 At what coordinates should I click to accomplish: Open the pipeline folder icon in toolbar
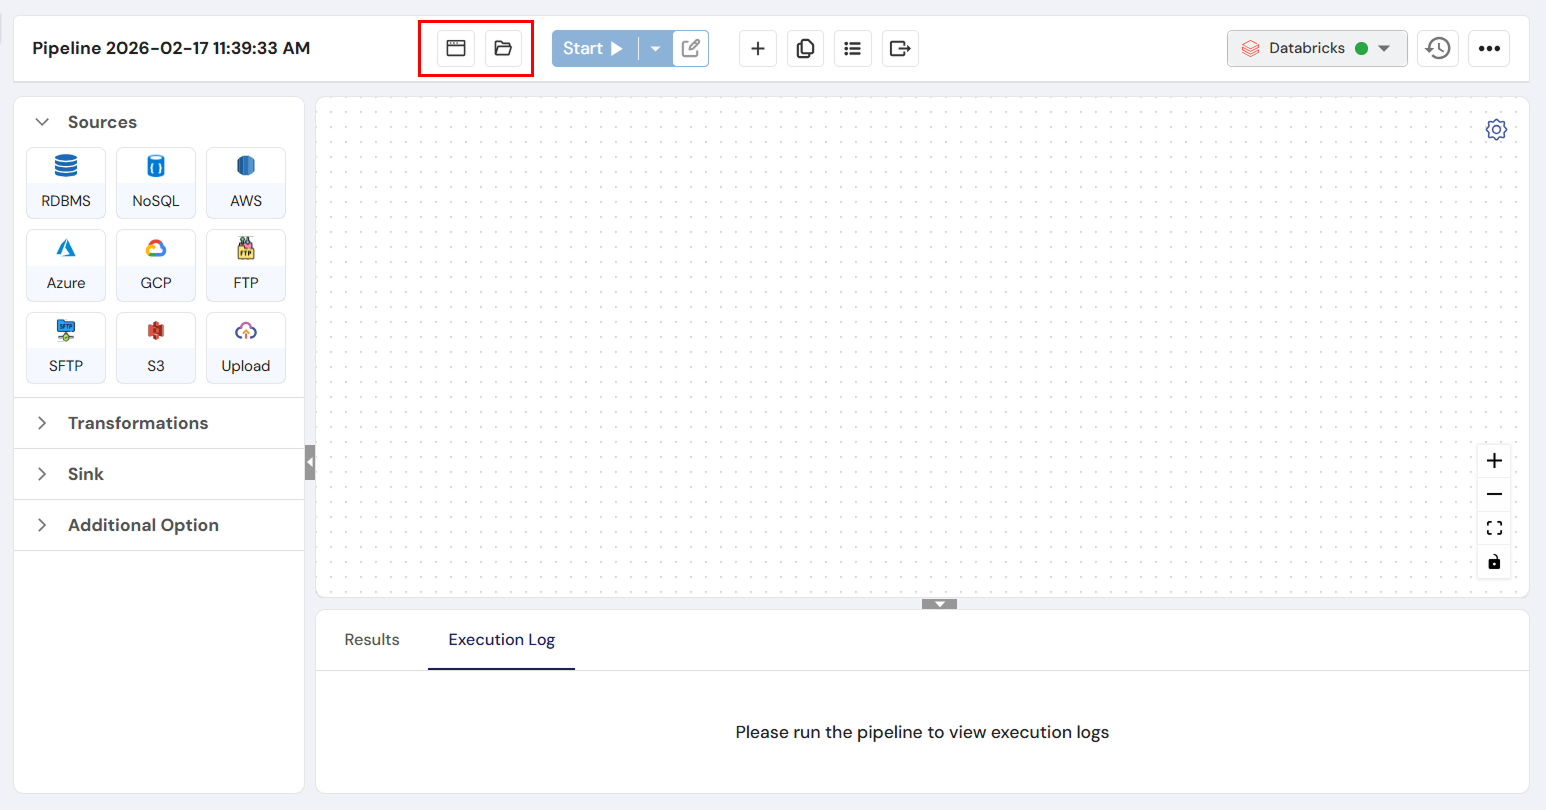tap(503, 48)
